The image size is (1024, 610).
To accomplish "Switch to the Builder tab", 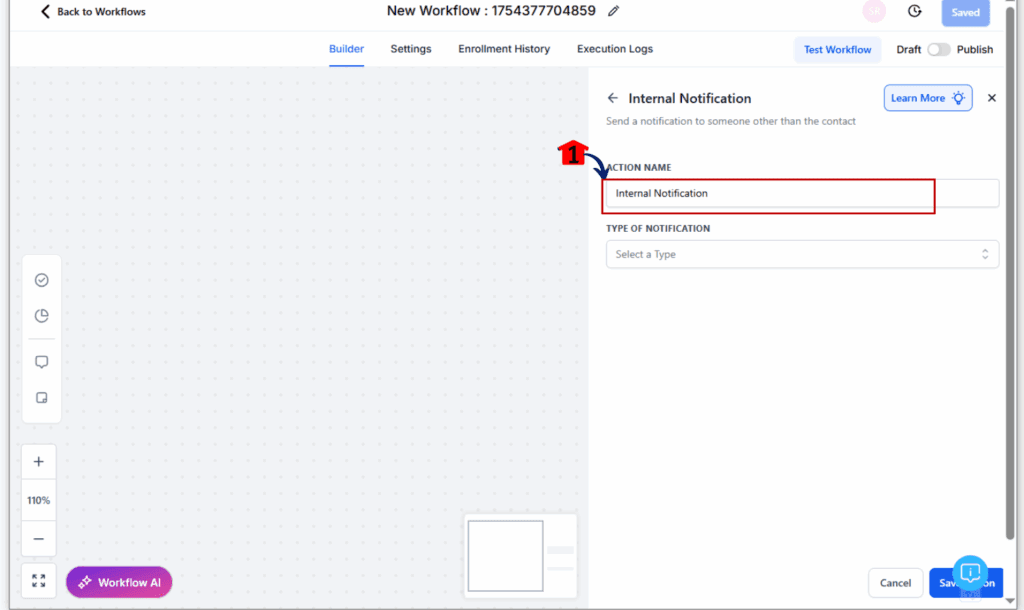I will (x=346, y=49).
